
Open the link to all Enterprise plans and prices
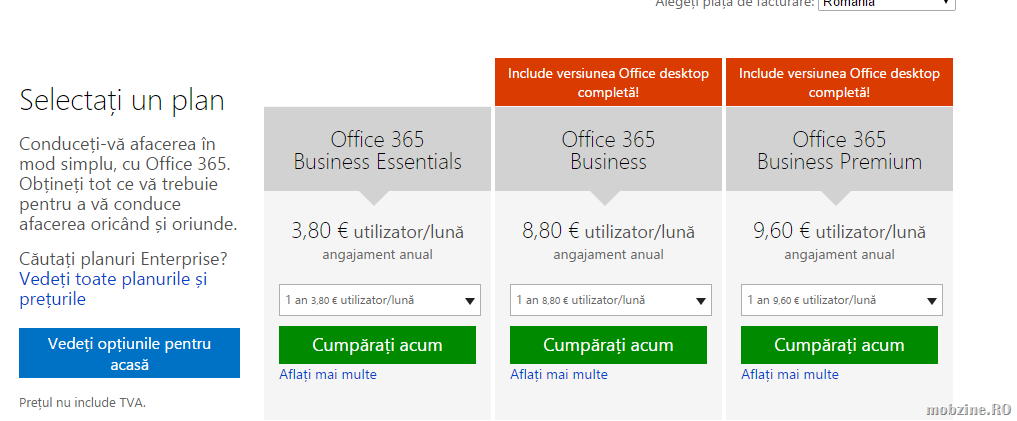coord(112,289)
